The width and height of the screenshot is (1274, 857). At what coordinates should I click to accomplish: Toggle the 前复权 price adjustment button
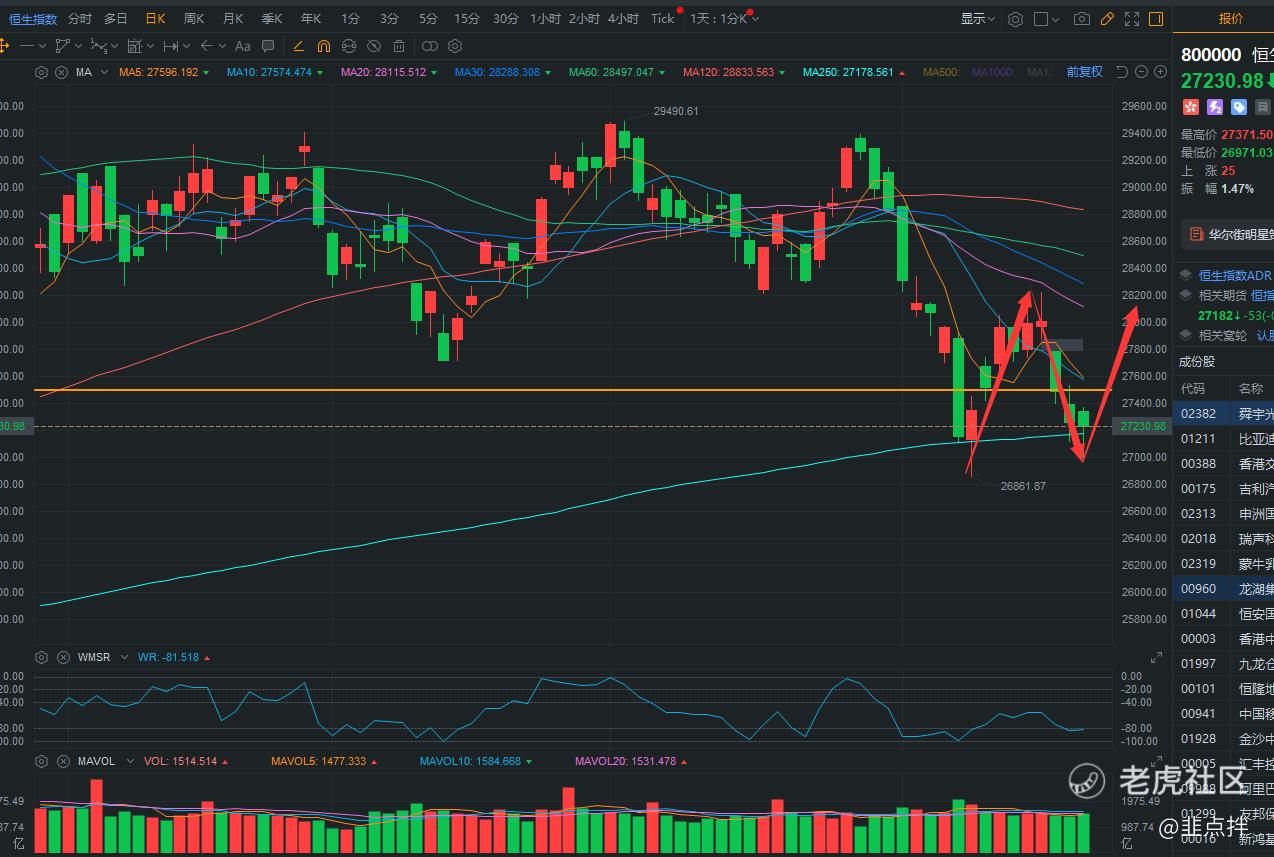[1084, 72]
